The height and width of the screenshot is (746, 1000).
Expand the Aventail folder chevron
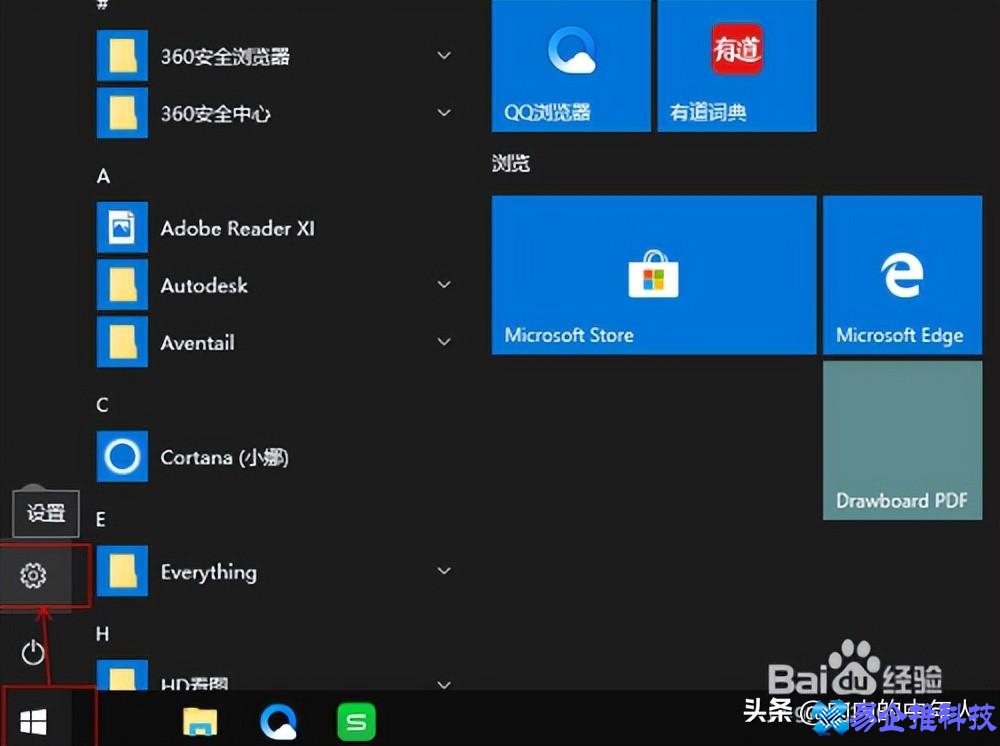[444, 342]
